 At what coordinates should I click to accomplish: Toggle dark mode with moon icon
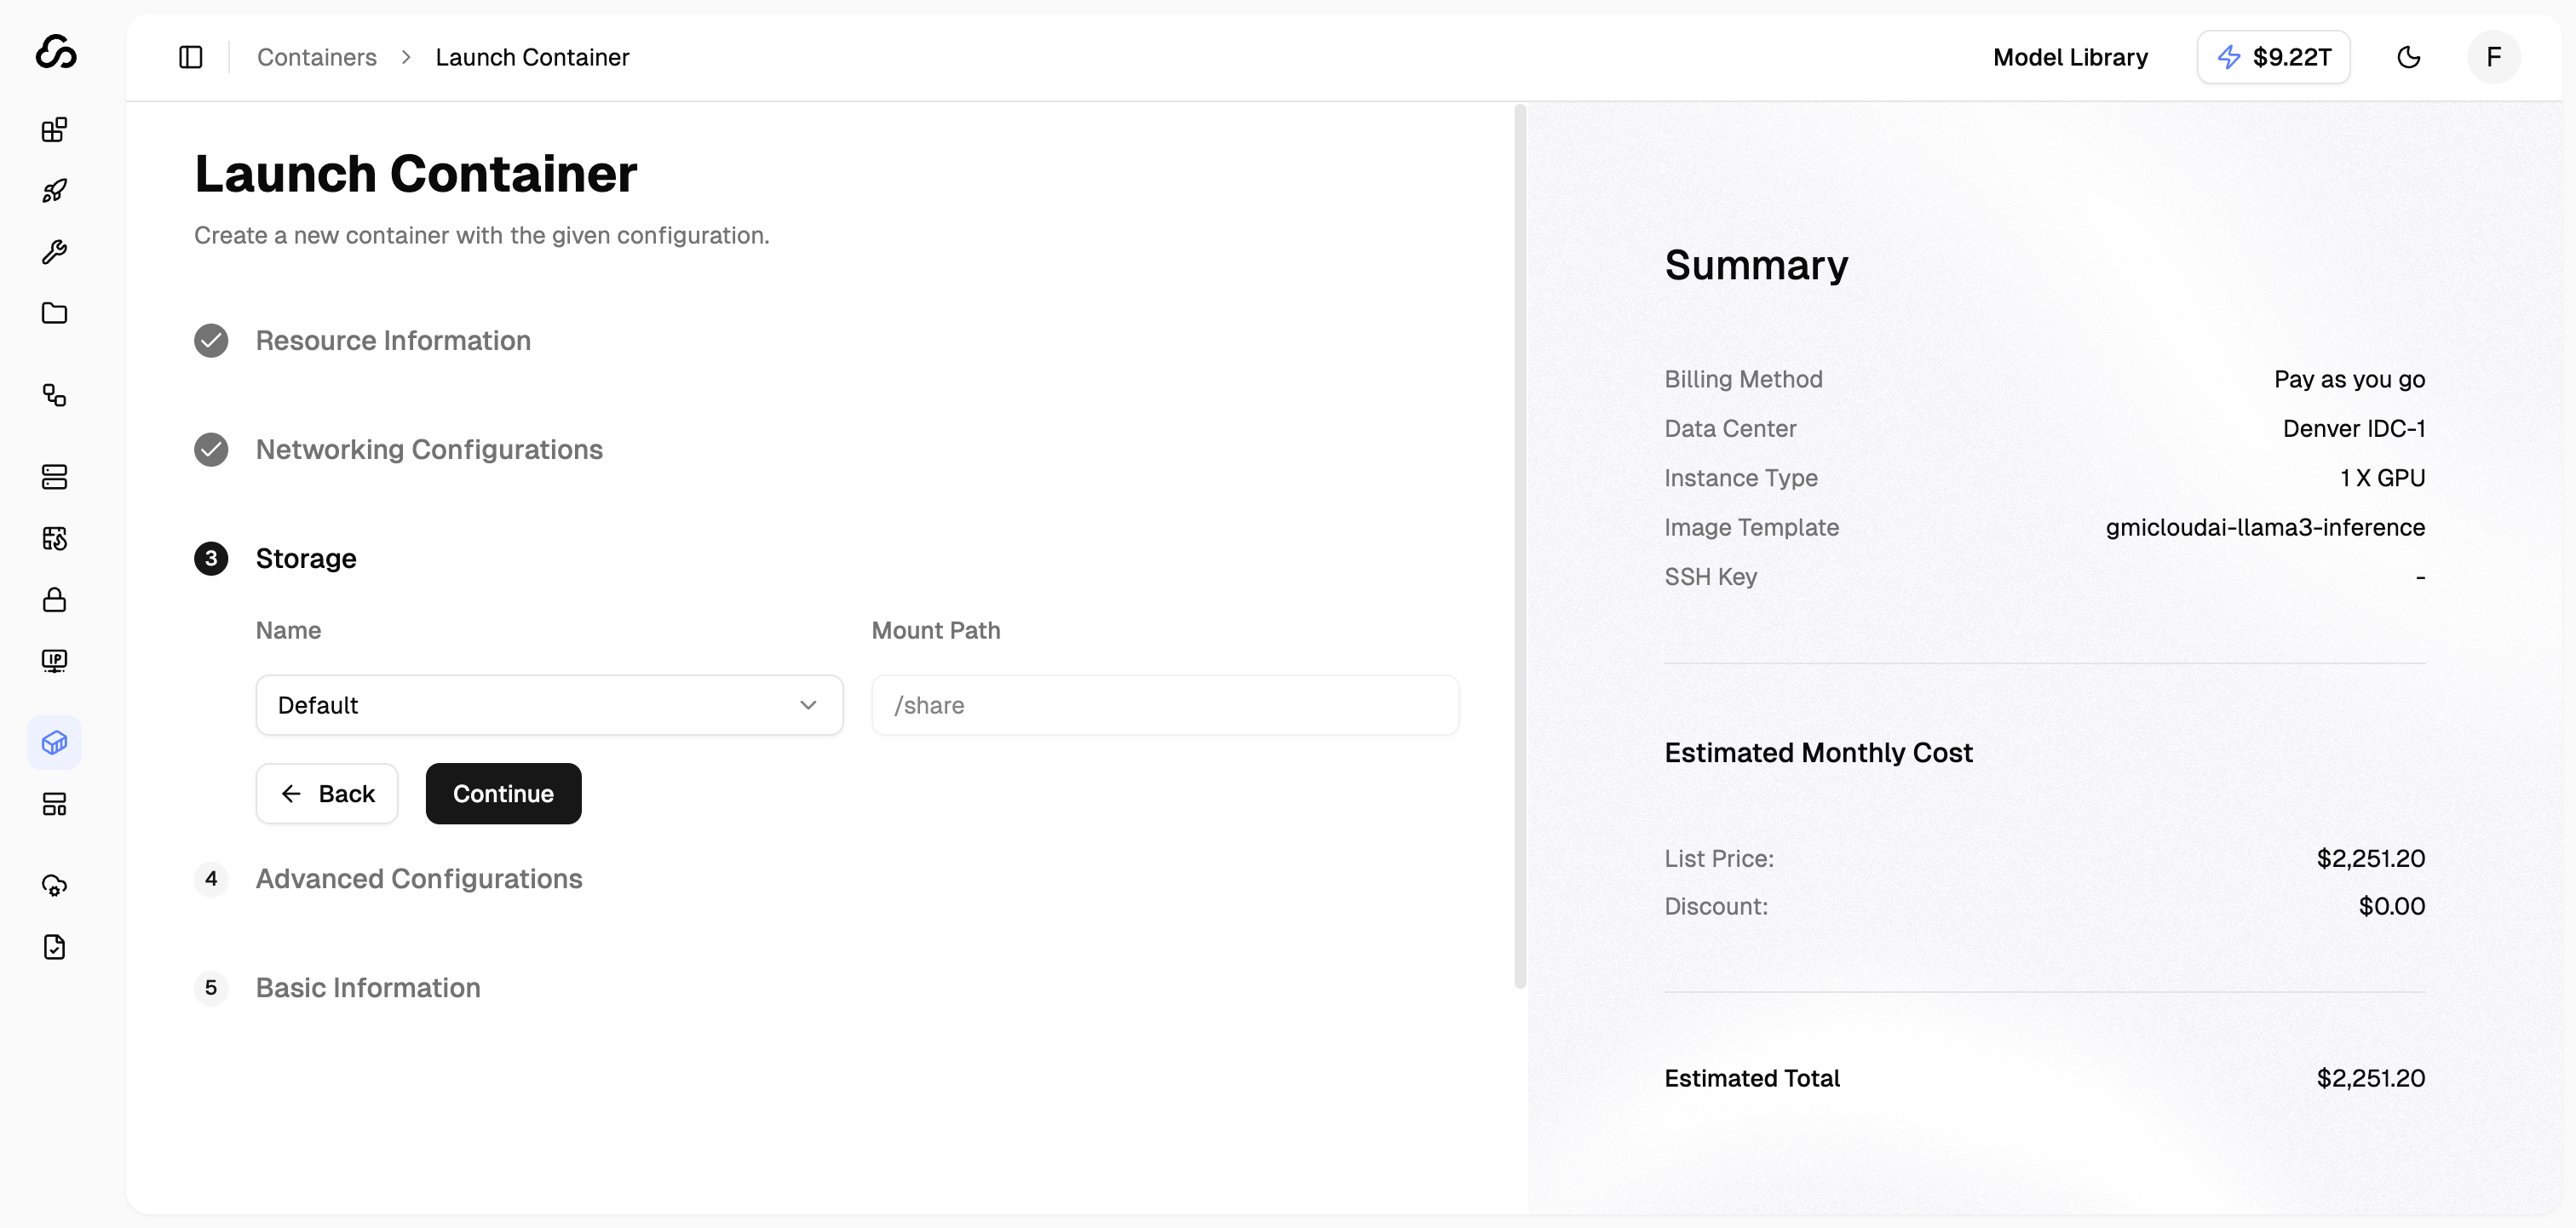coord(2408,57)
